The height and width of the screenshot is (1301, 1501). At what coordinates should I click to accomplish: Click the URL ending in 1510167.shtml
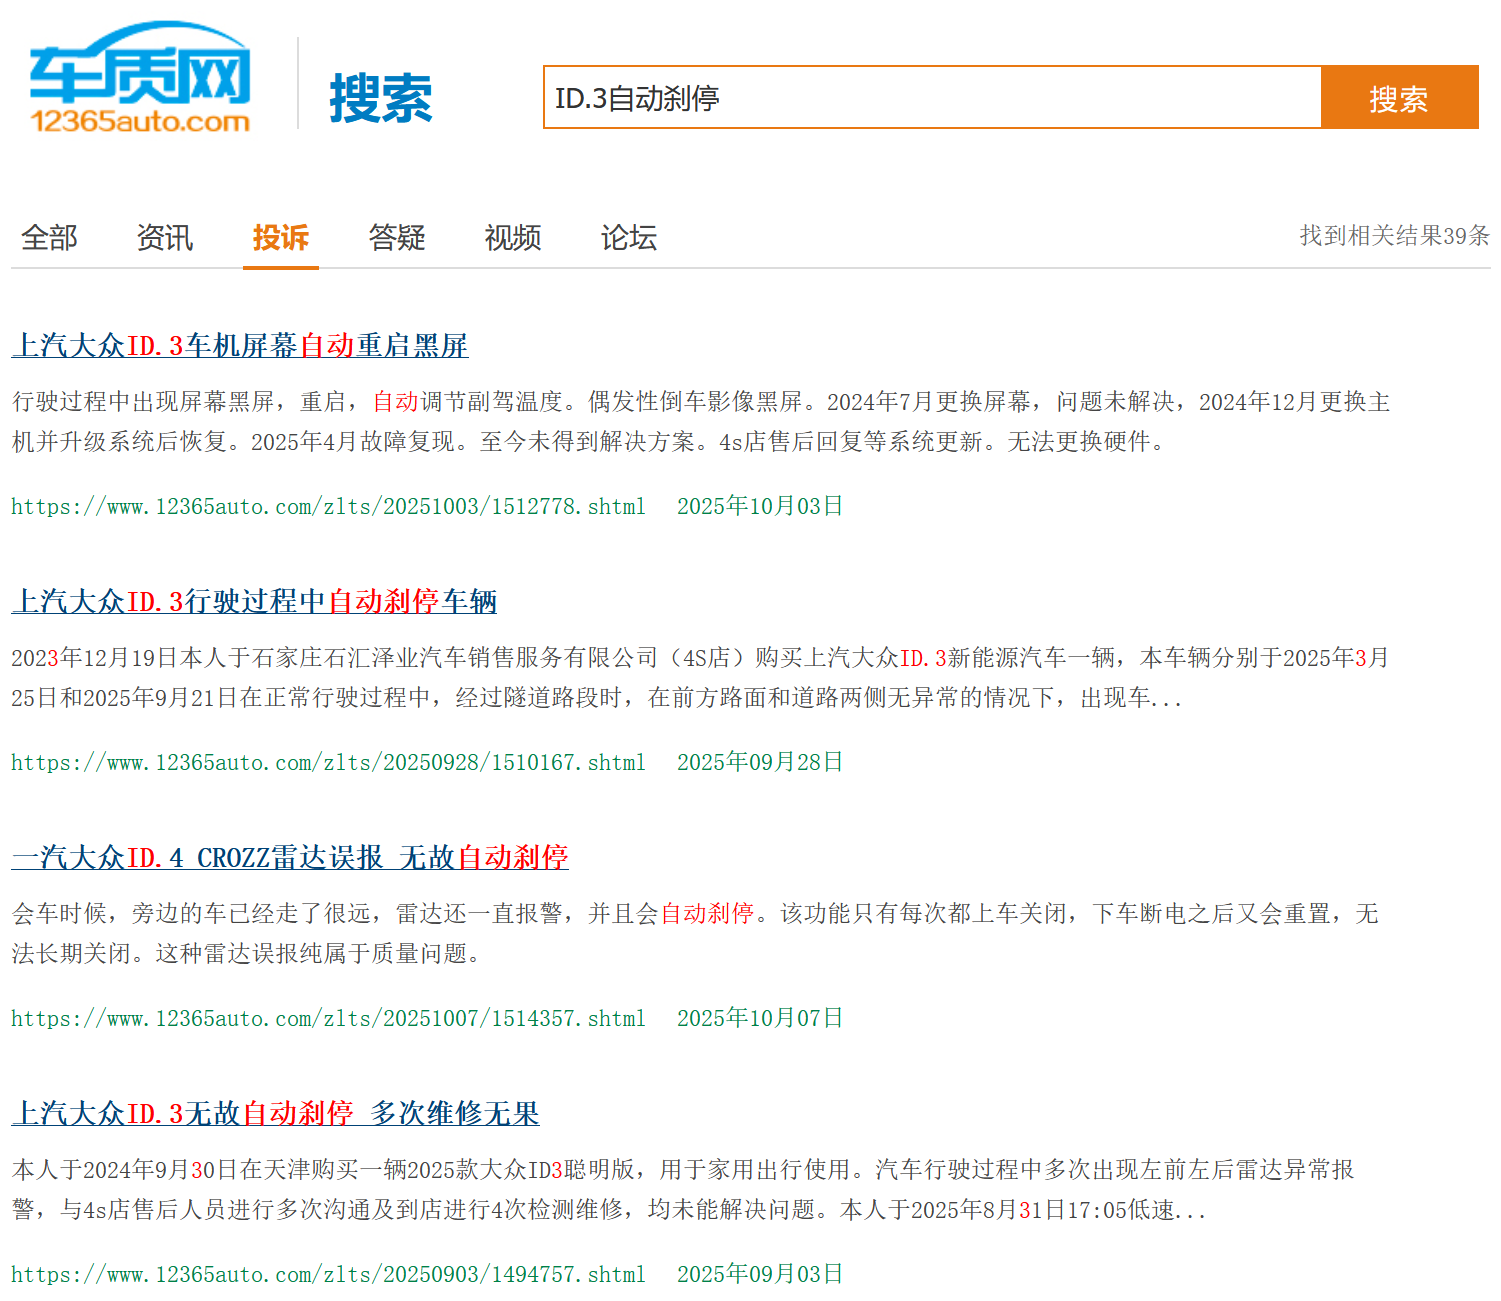328,763
